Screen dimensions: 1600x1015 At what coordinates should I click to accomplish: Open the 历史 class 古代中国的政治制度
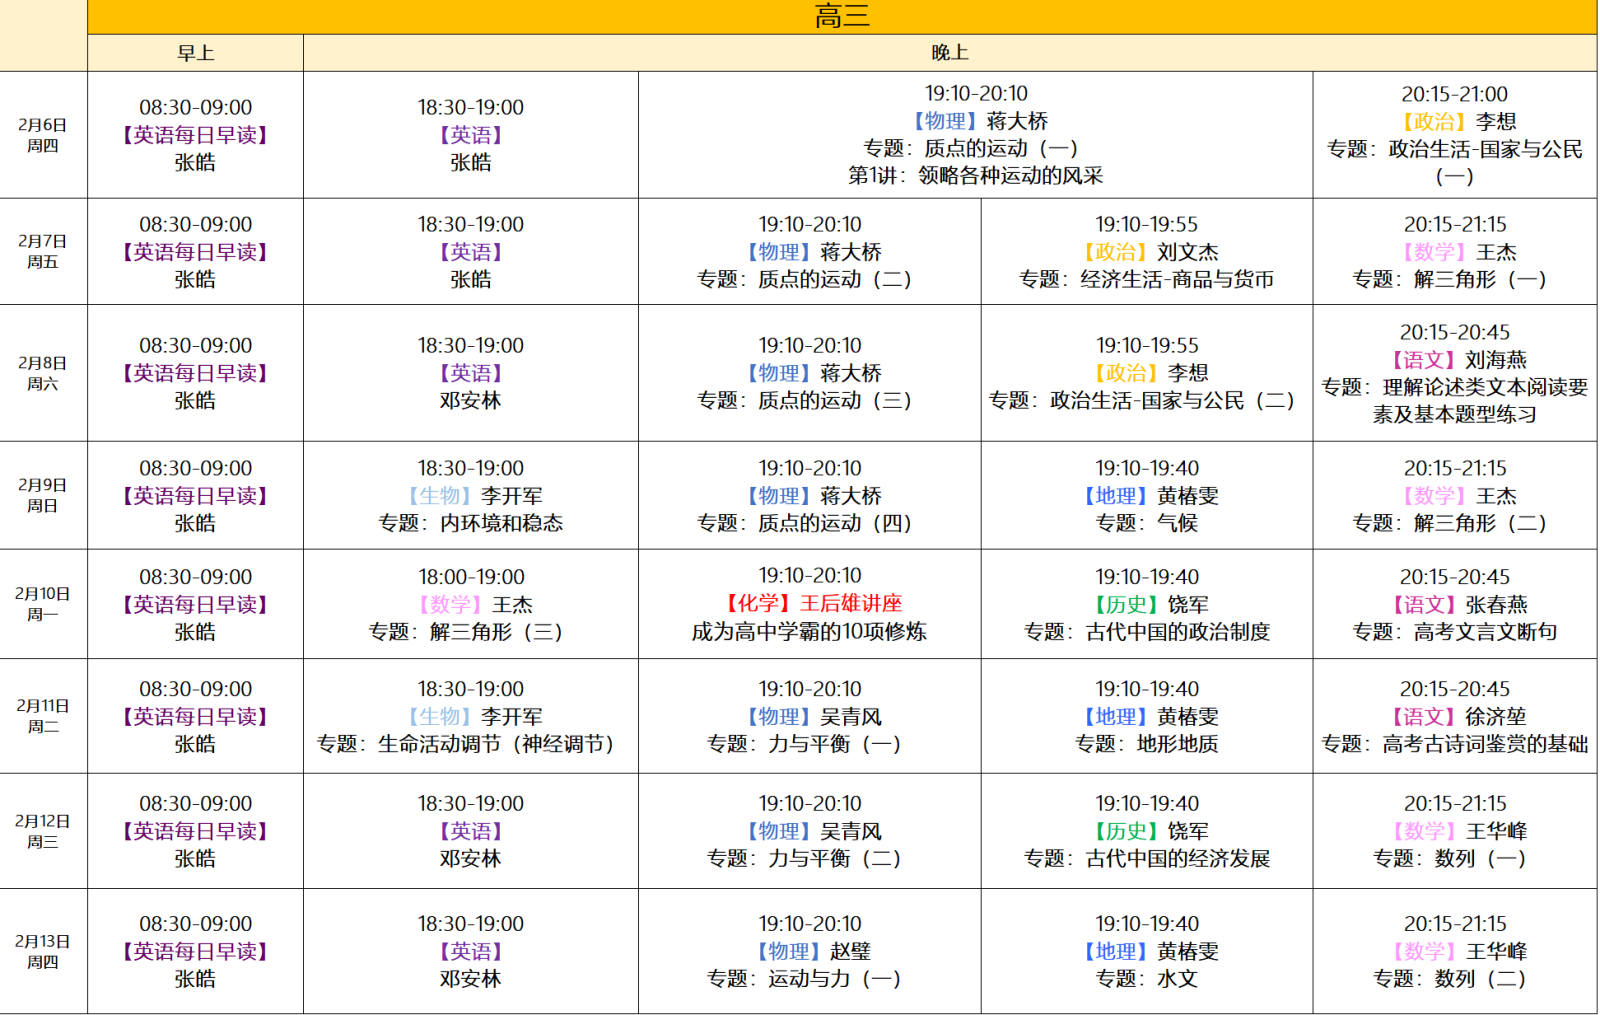point(1146,604)
